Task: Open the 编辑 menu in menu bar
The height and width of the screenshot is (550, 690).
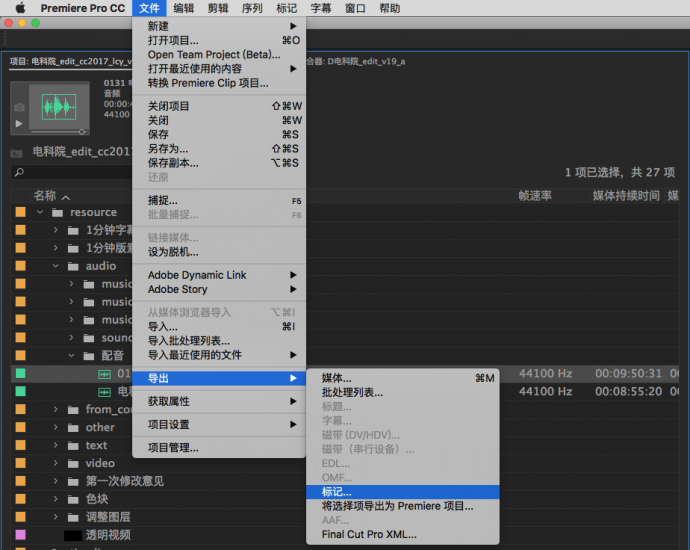Action: [184, 8]
